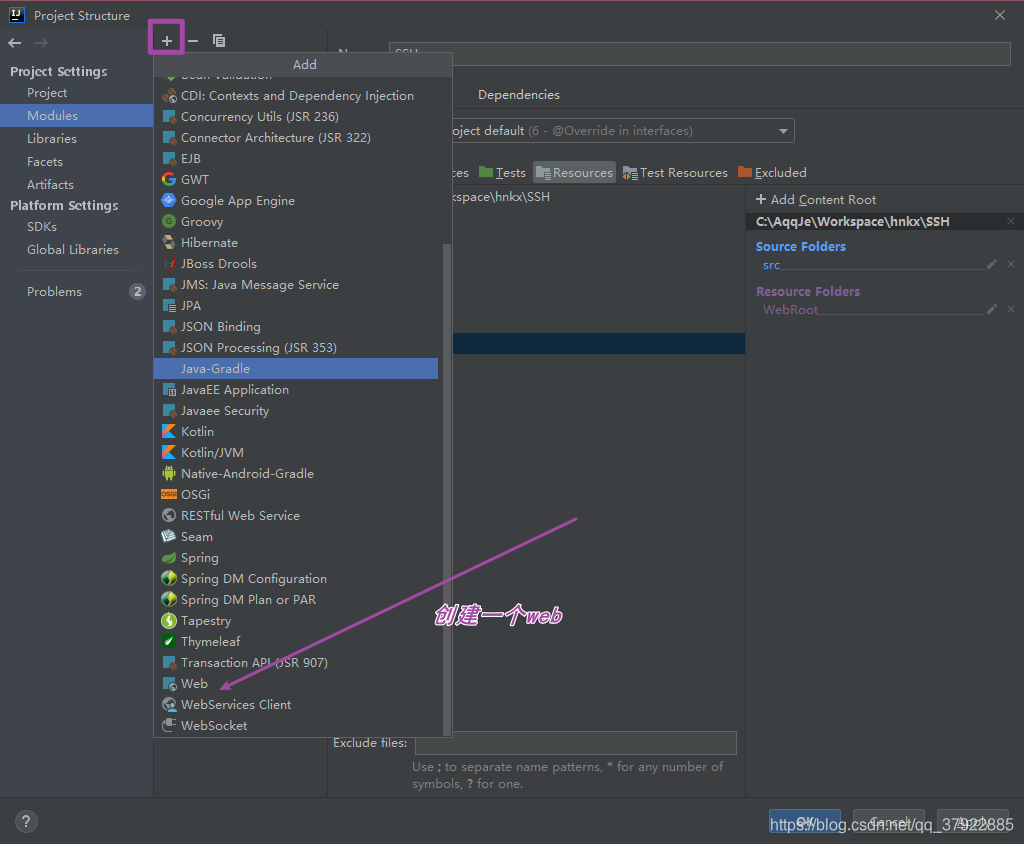Select WebSocket entry

point(296,726)
